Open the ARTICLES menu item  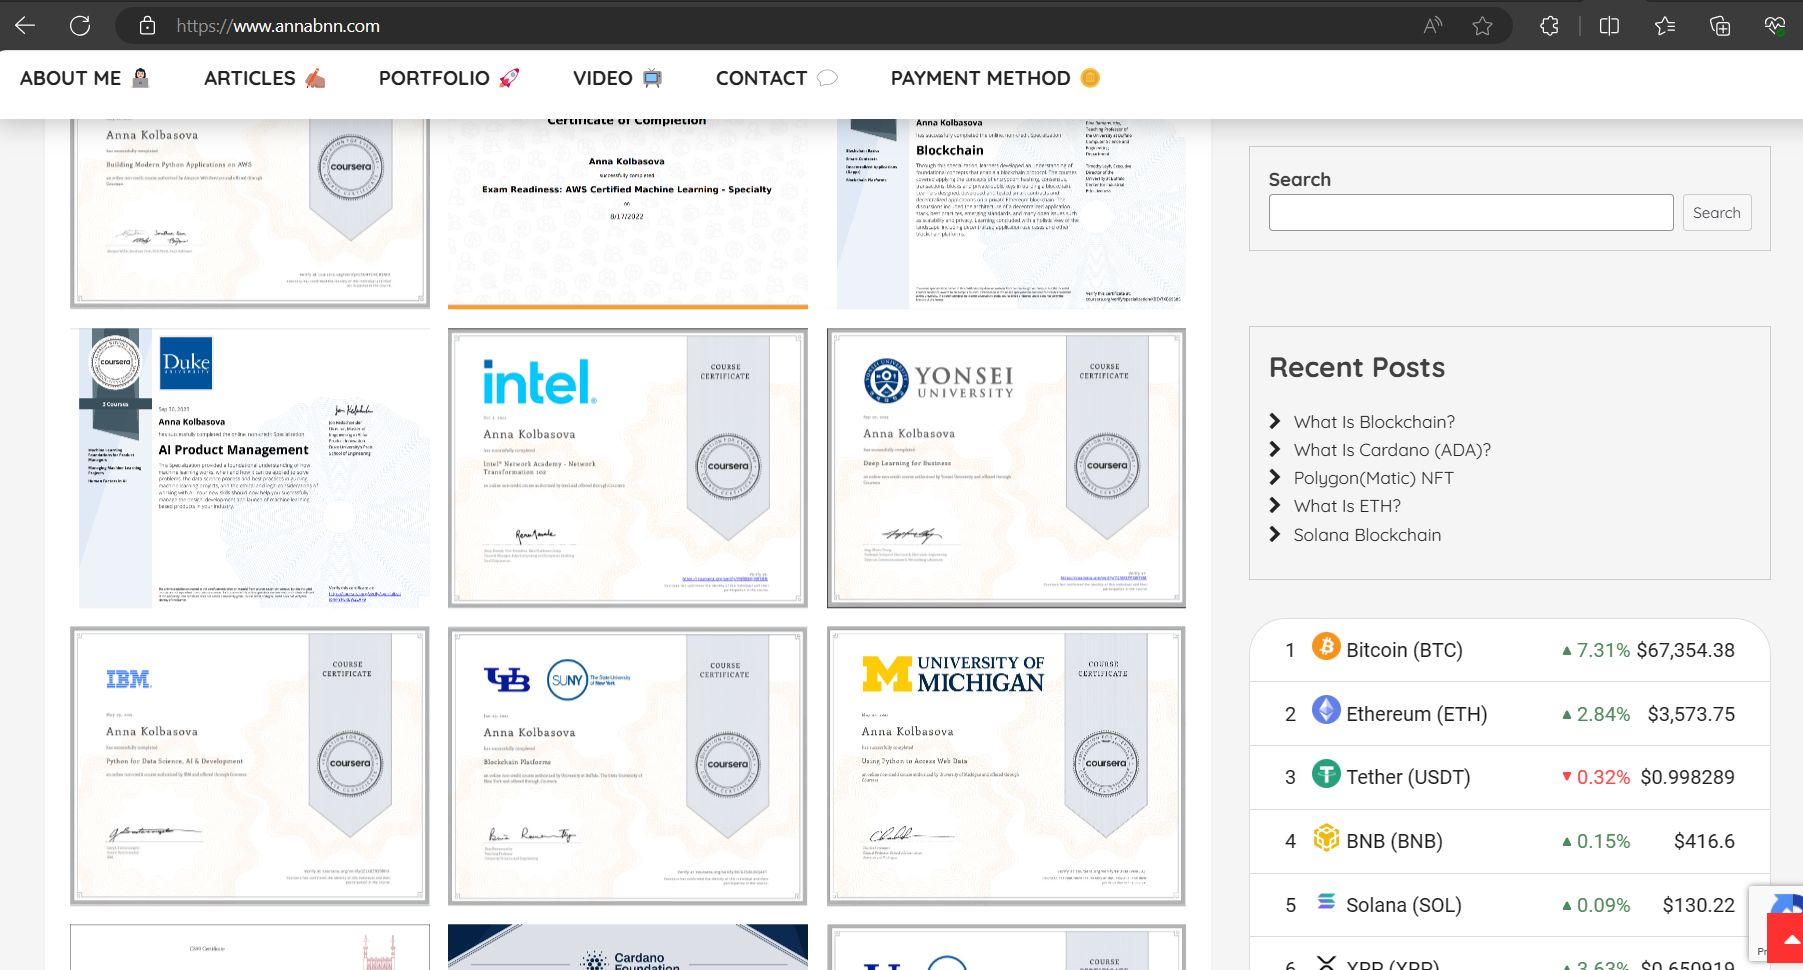(265, 78)
